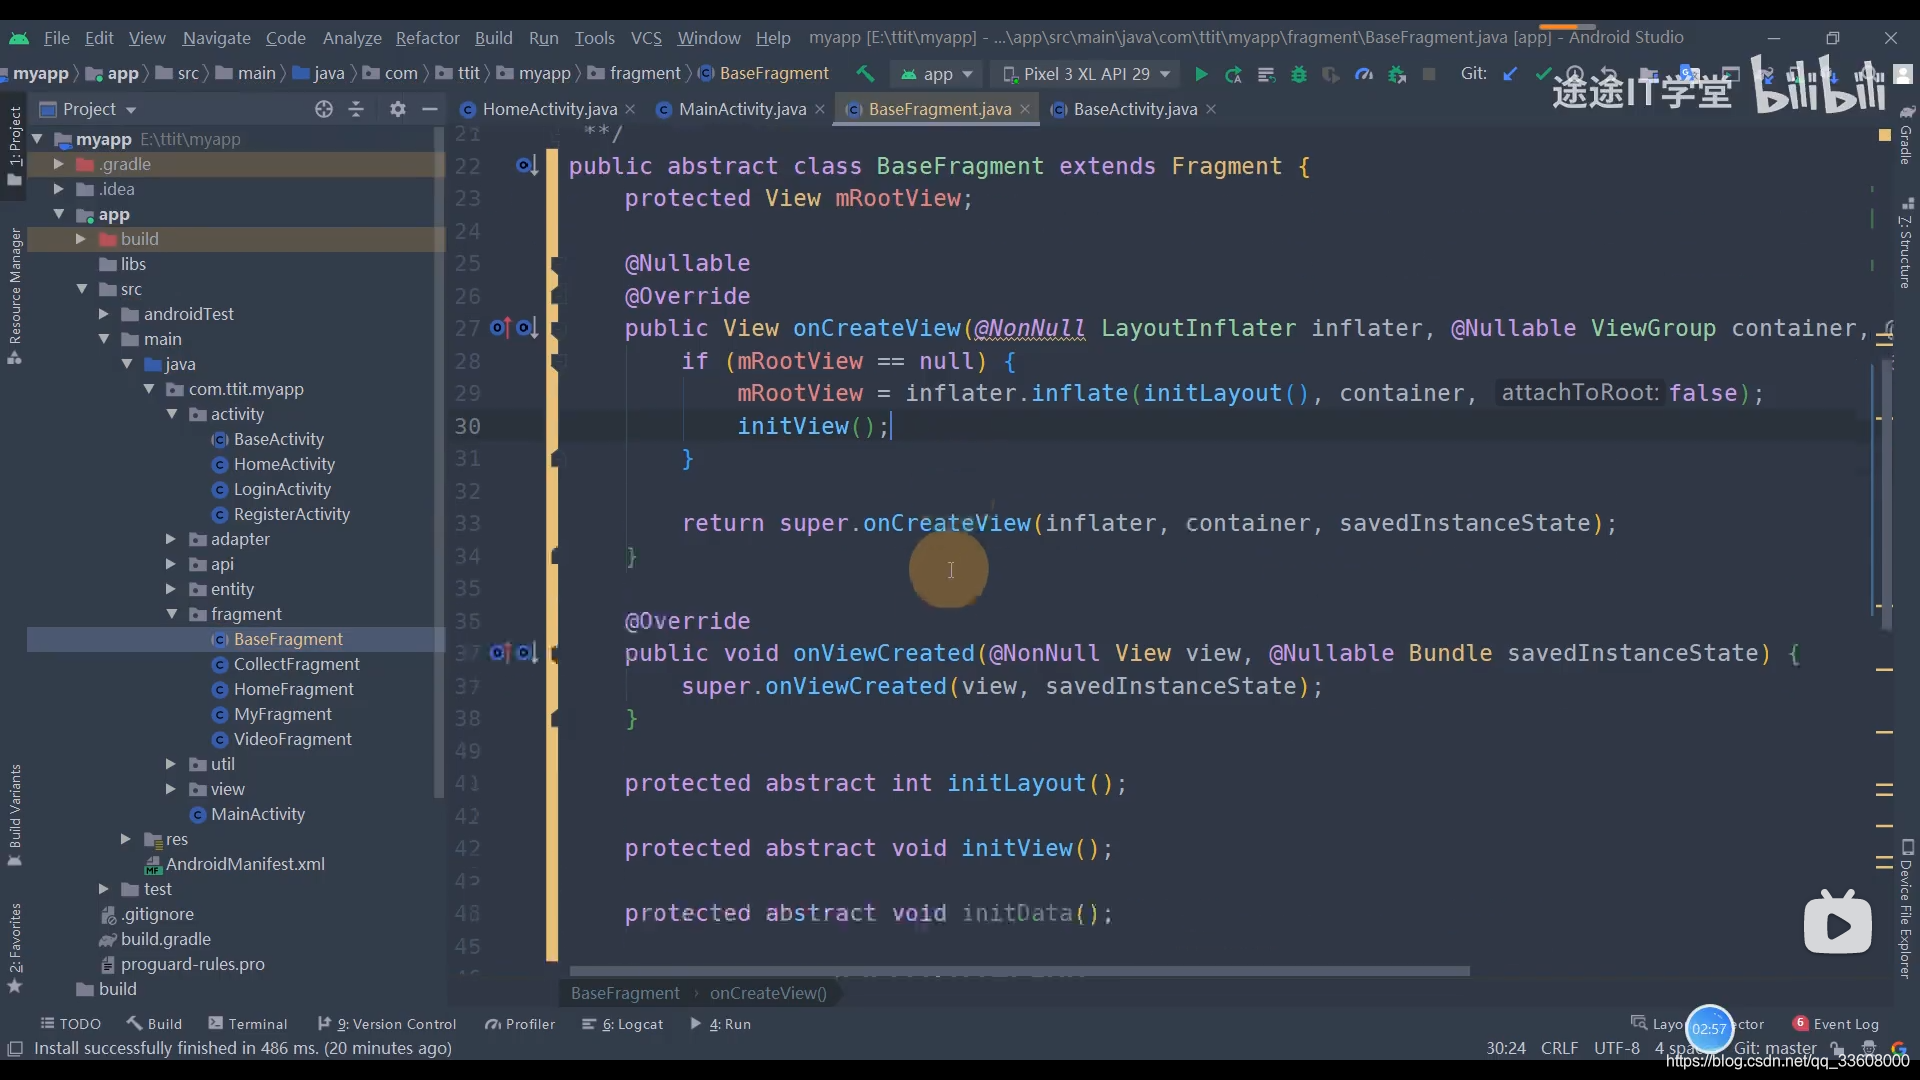Open the Navigate menu
Screen dimensions: 1920x1080
coord(216,38)
